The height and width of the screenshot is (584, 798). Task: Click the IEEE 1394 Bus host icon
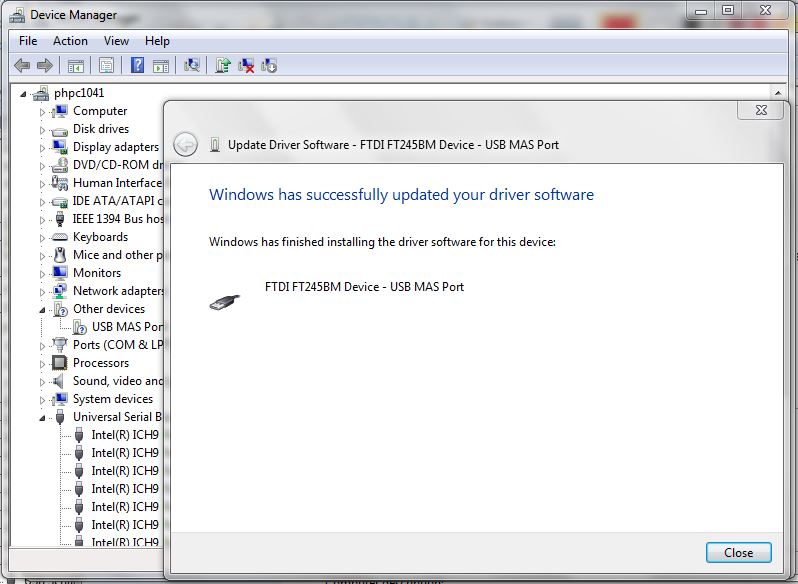[60, 219]
